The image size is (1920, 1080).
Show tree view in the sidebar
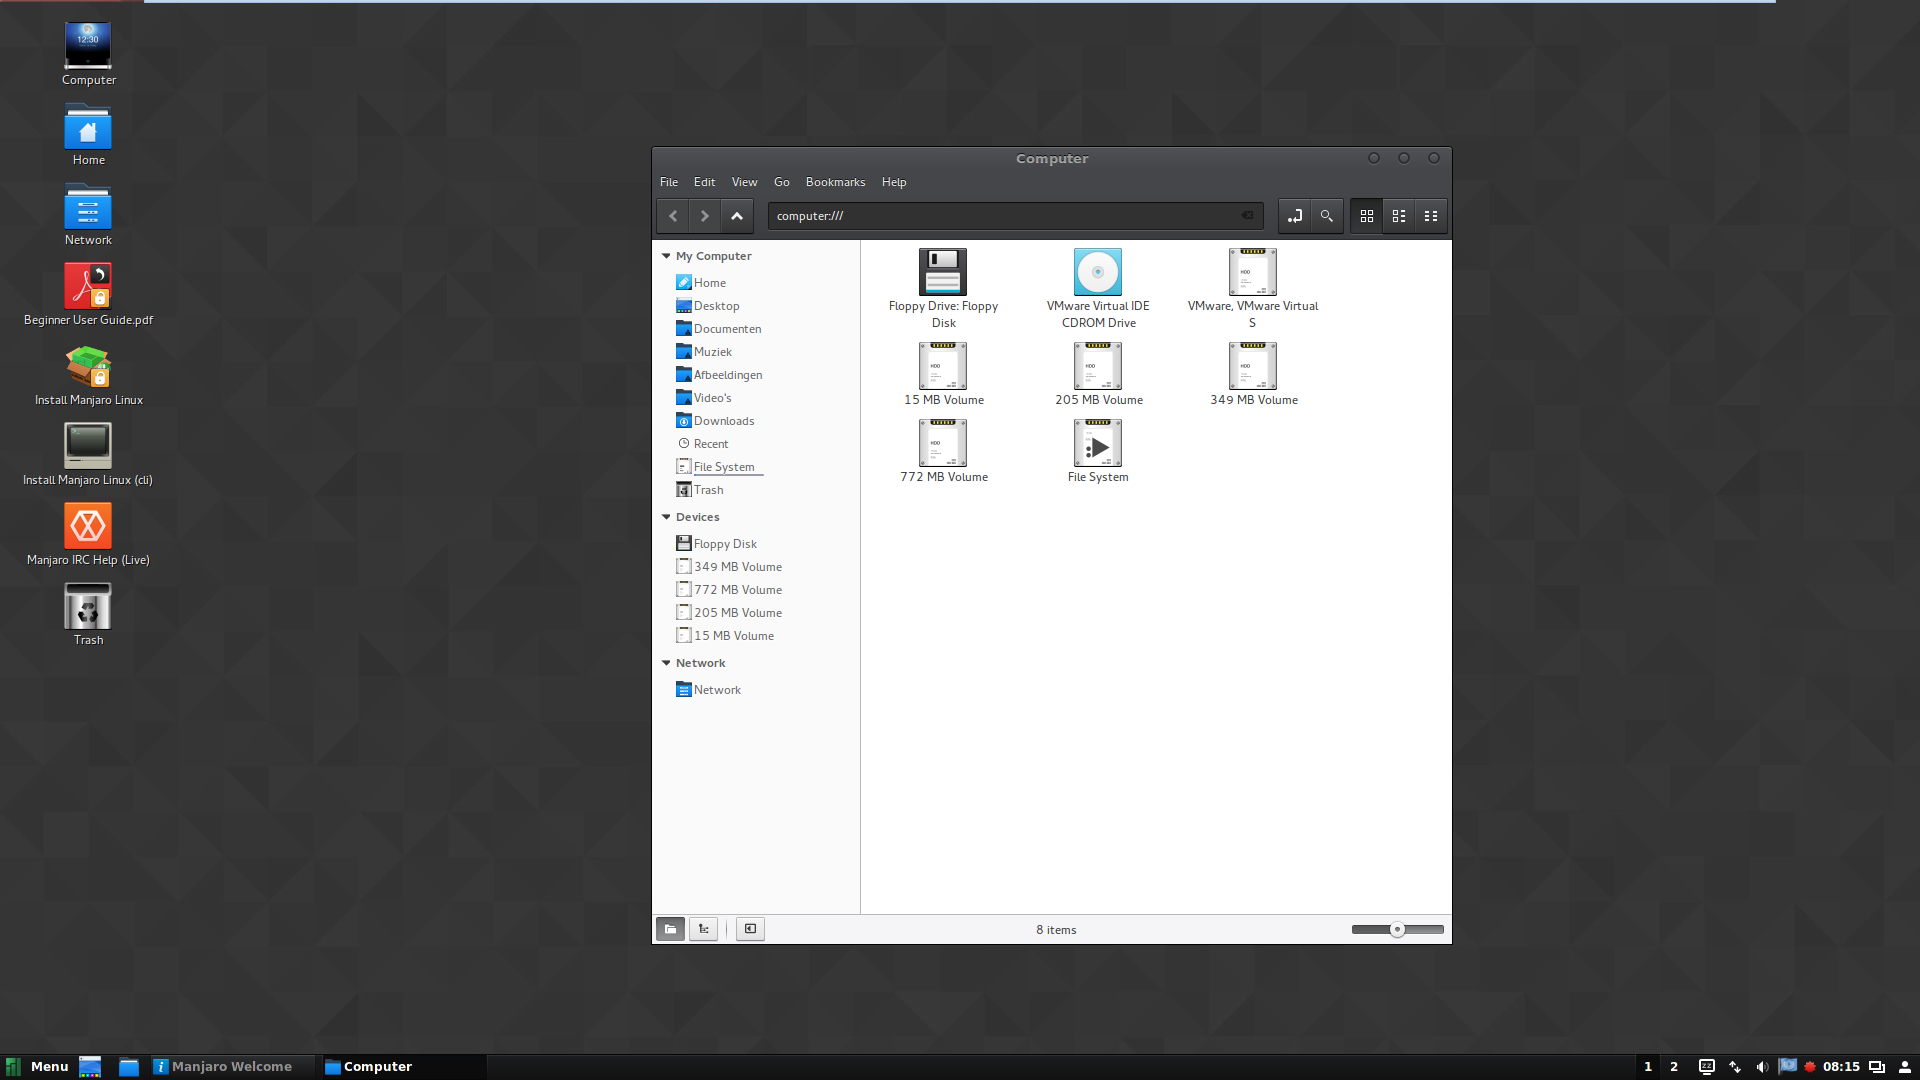coord(703,929)
